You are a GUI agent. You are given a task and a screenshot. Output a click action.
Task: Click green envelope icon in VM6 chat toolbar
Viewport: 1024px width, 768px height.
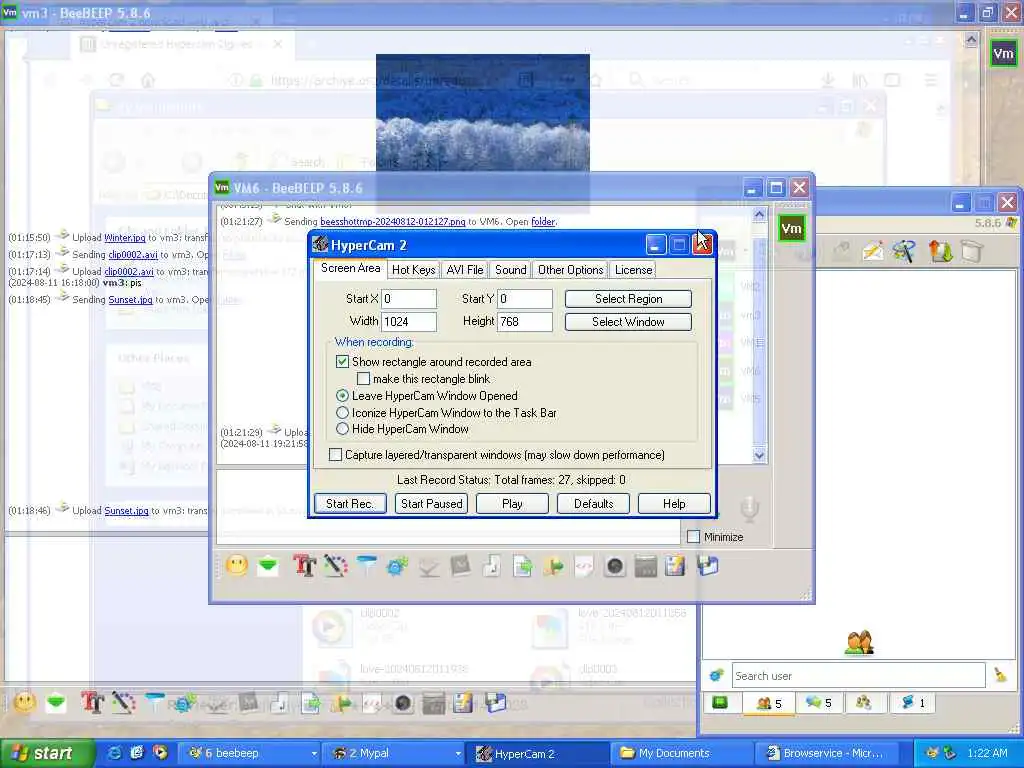point(268,566)
